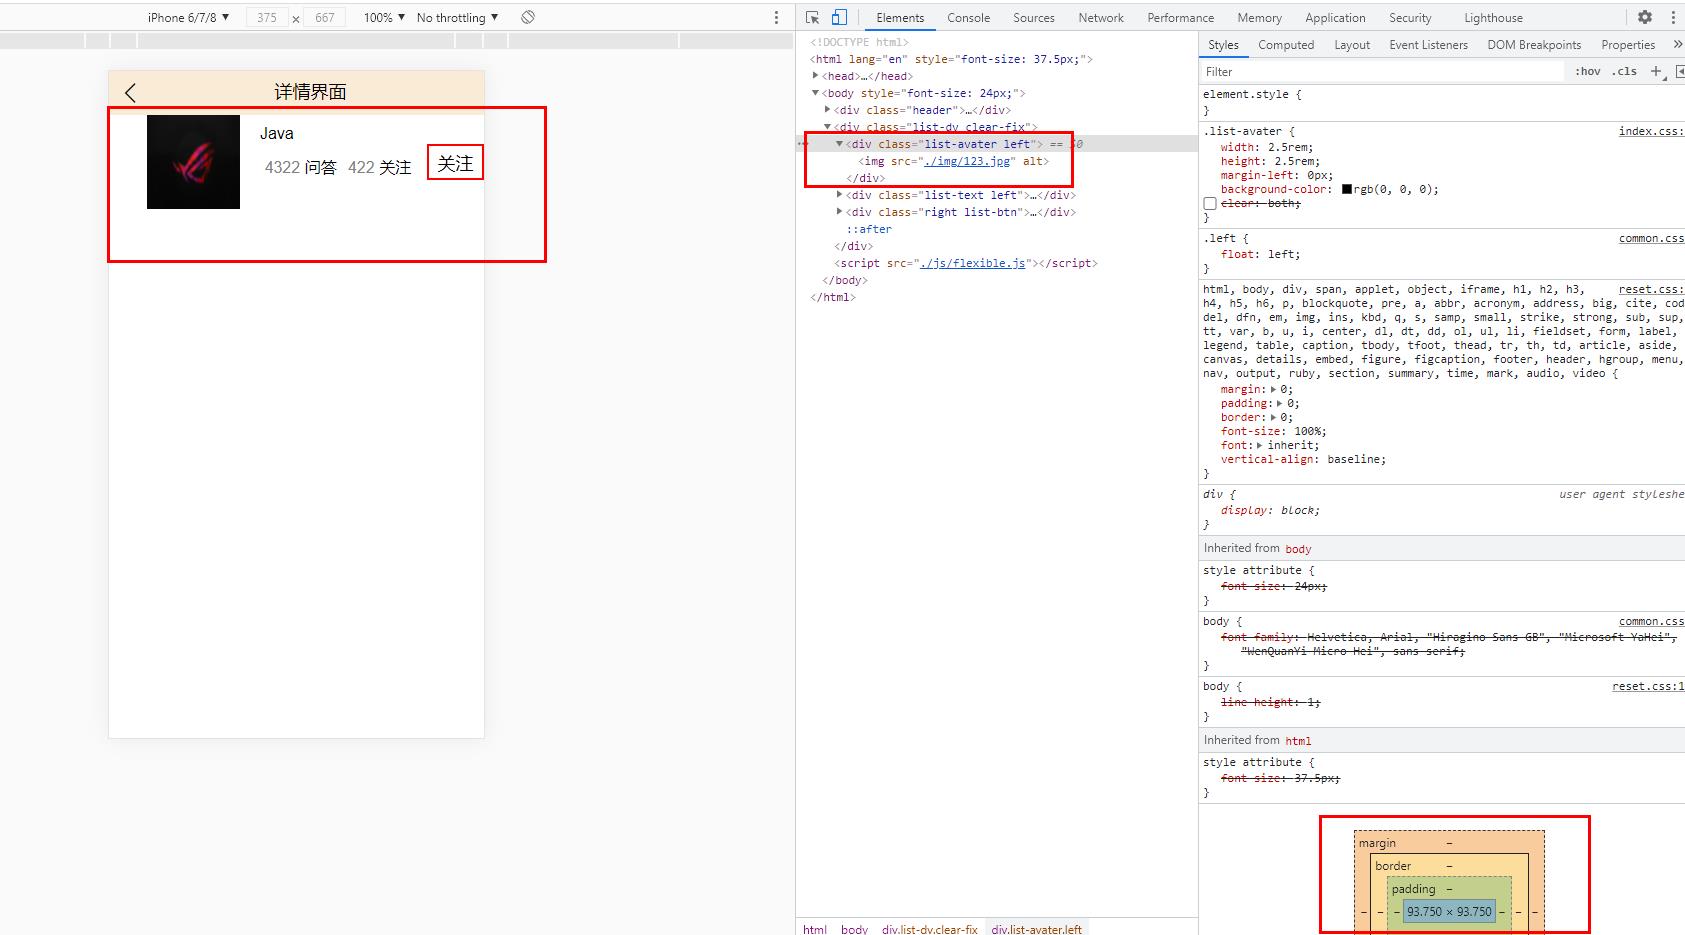Select the script src element row

point(966,263)
